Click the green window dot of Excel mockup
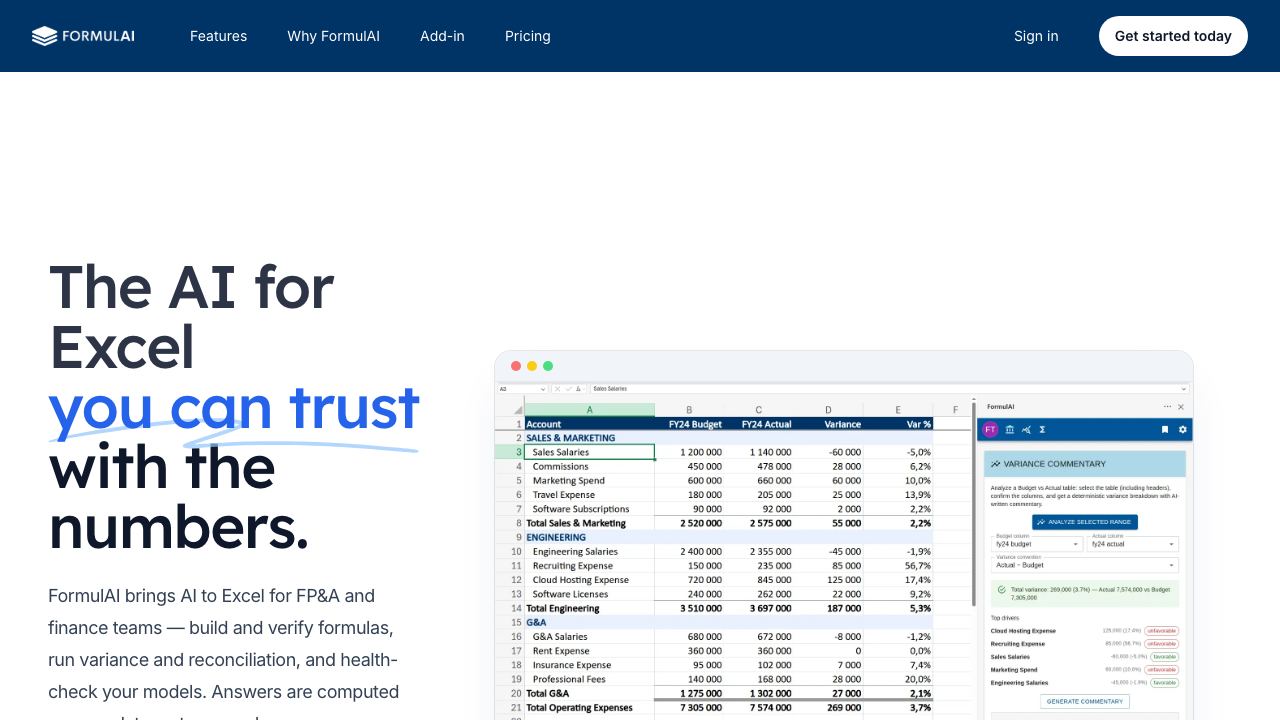Viewport: 1280px width, 720px height. 548,366
